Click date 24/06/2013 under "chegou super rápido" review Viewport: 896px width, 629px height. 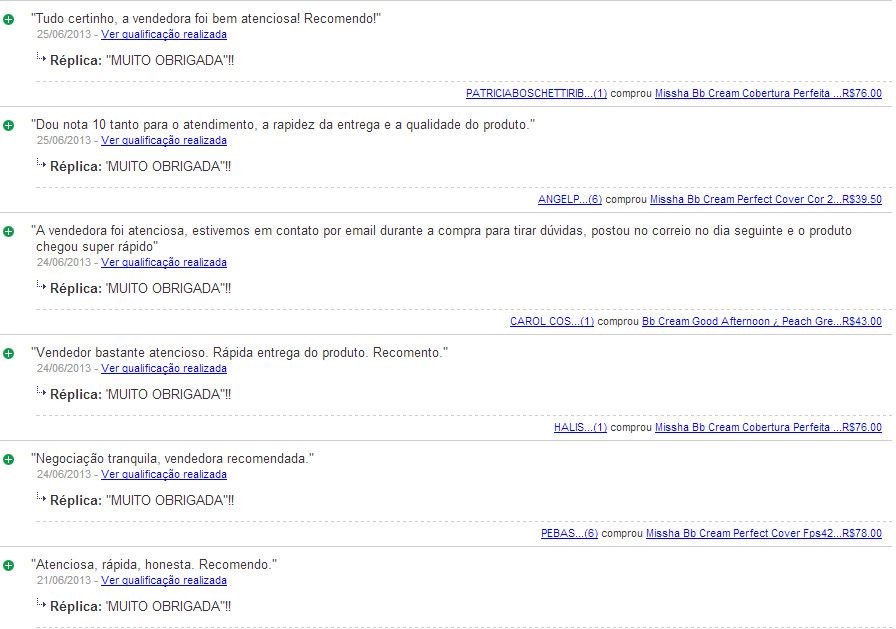click(64, 262)
